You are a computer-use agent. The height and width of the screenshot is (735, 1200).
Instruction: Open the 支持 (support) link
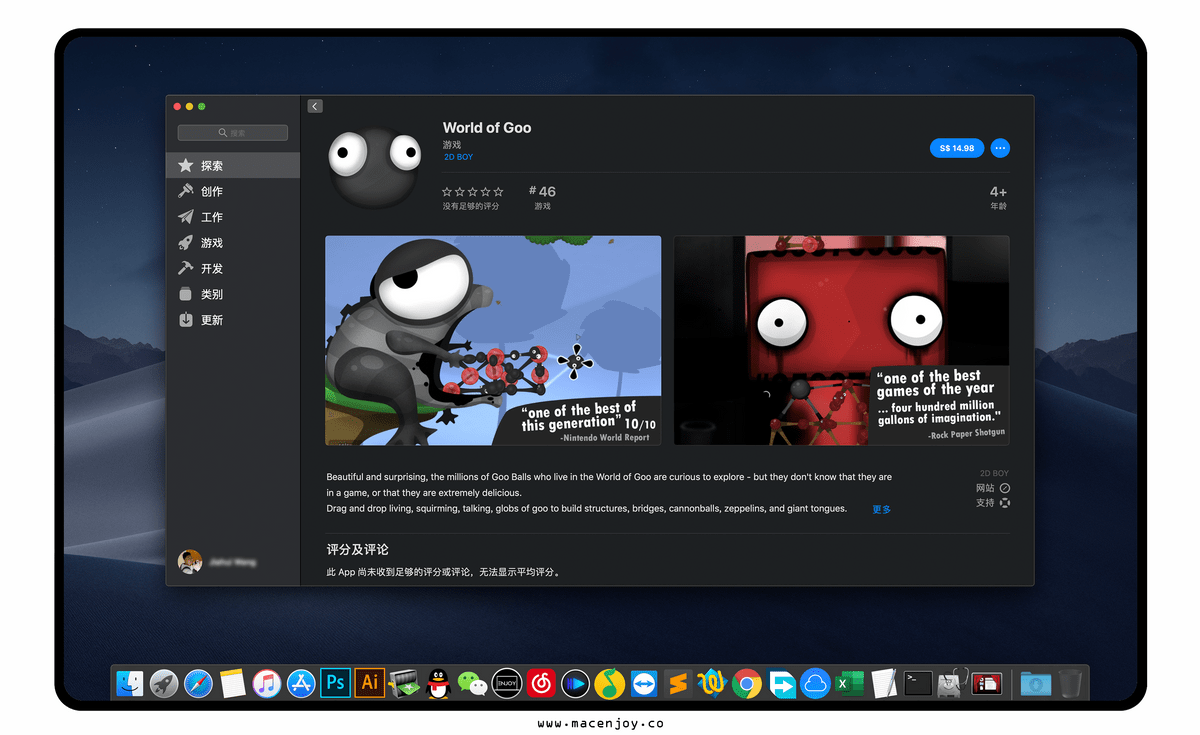(x=993, y=502)
